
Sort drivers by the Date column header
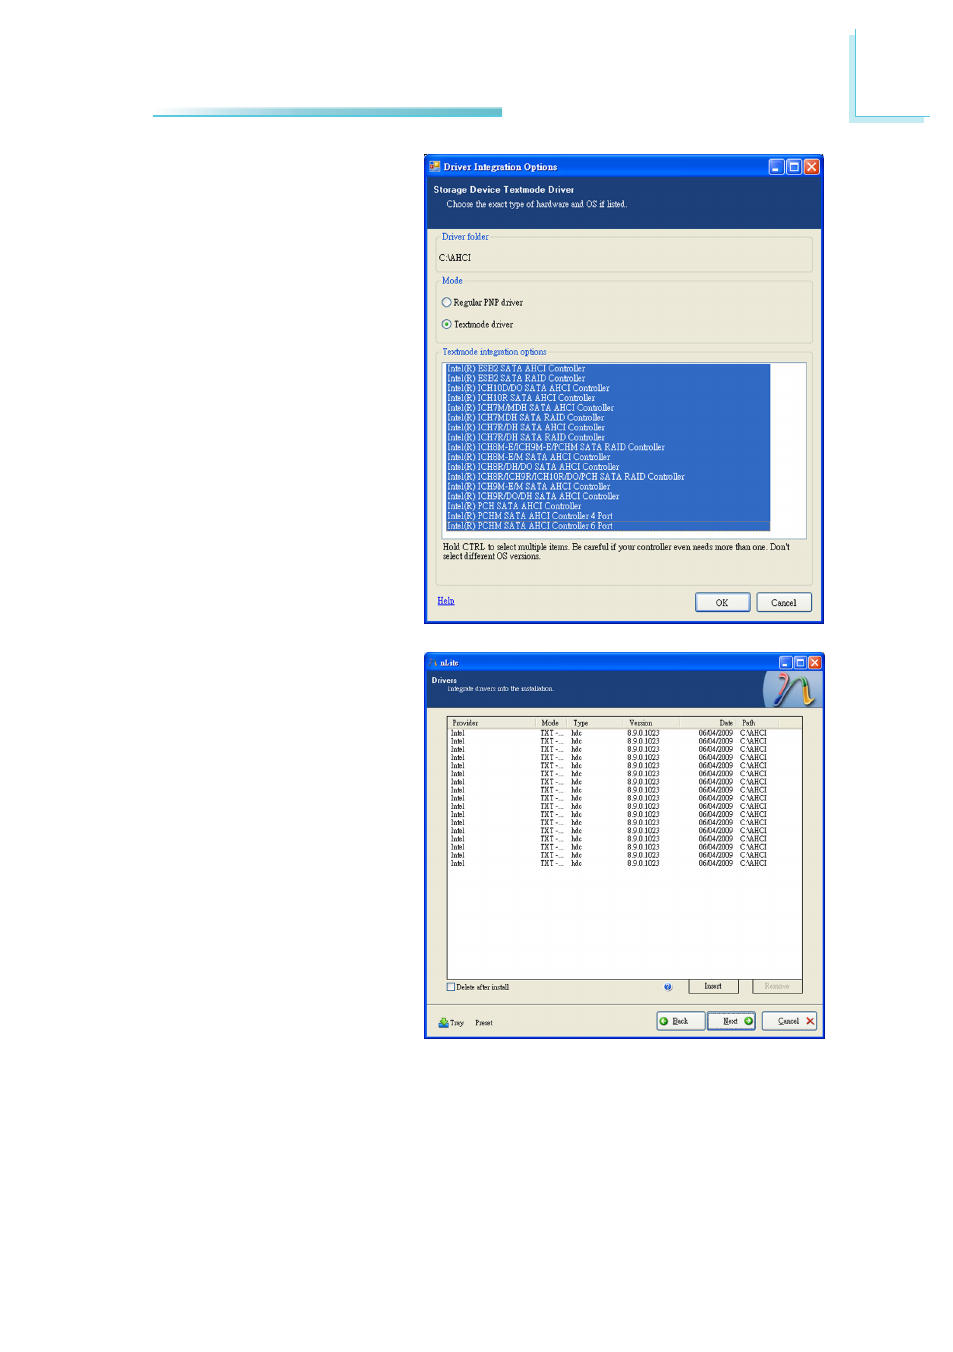click(725, 723)
